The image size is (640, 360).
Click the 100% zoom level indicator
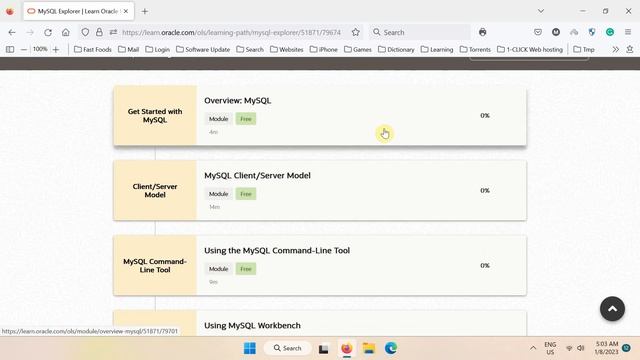coord(40,49)
